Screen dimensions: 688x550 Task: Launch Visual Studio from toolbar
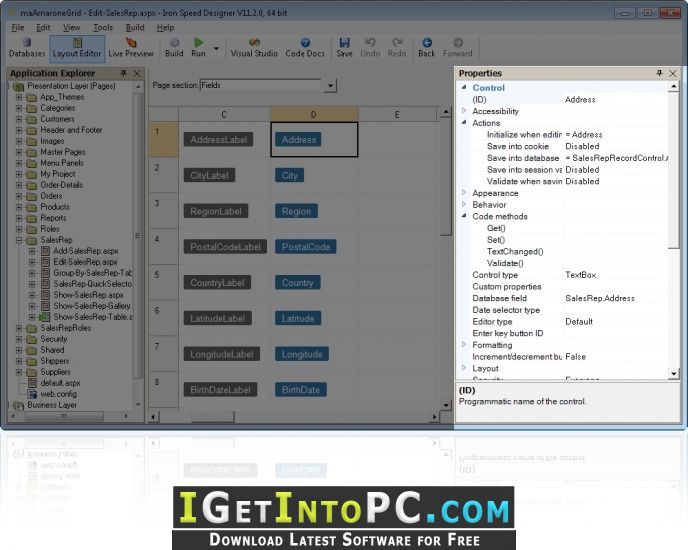tap(254, 47)
